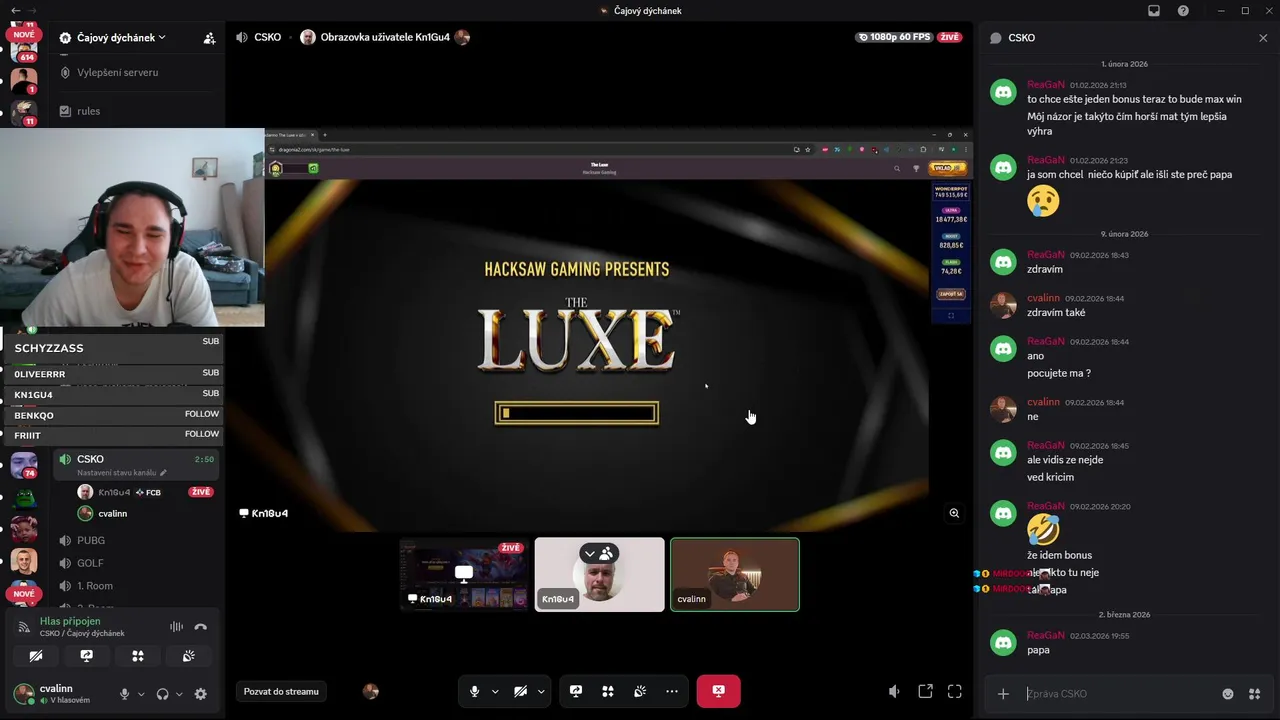Image resolution: width=1280 pixels, height=720 pixels.
Task: Open the apps icon beside the emoji picker
Action: [x=1254, y=694]
